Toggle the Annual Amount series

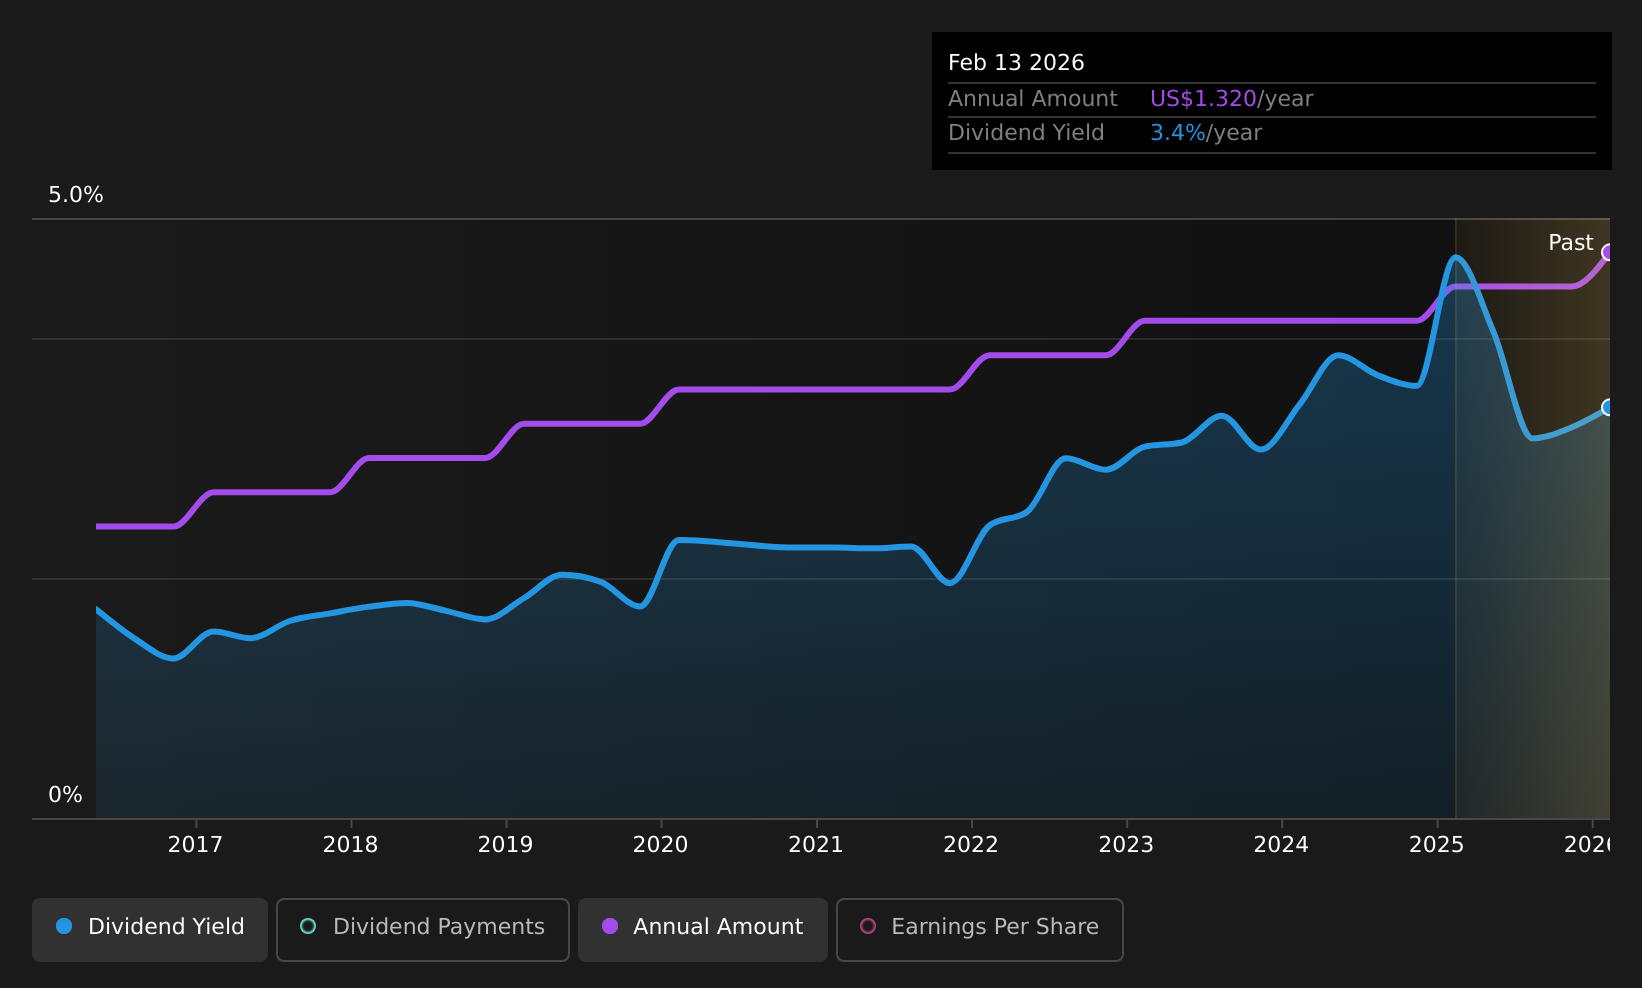tap(703, 929)
